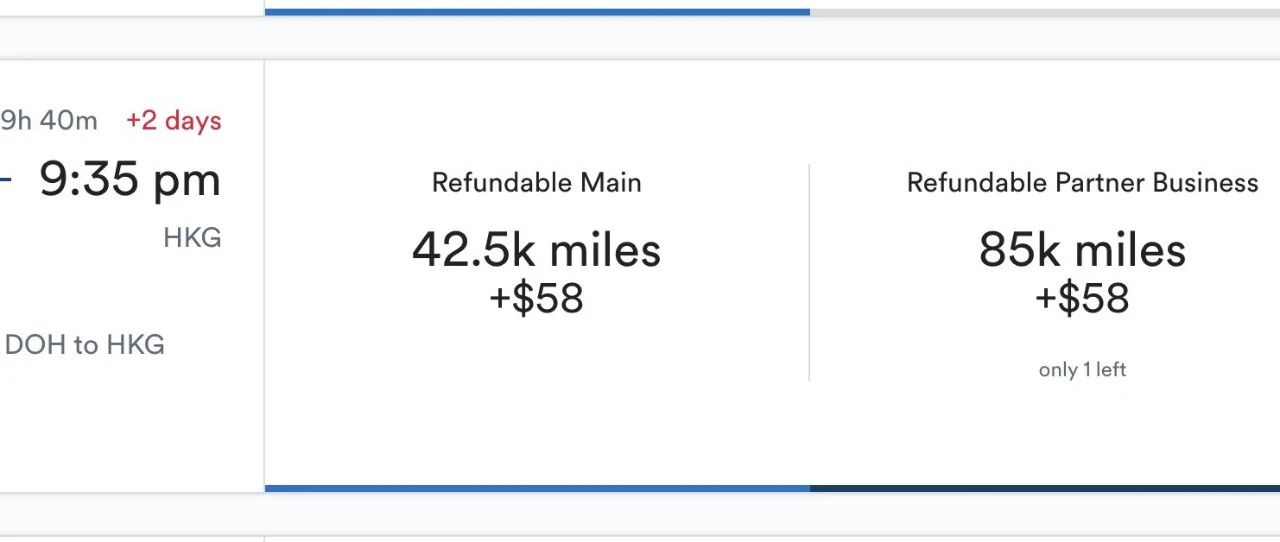Click the 9h 40m flight duration
Screen dimensions: 1280x542
(49, 121)
